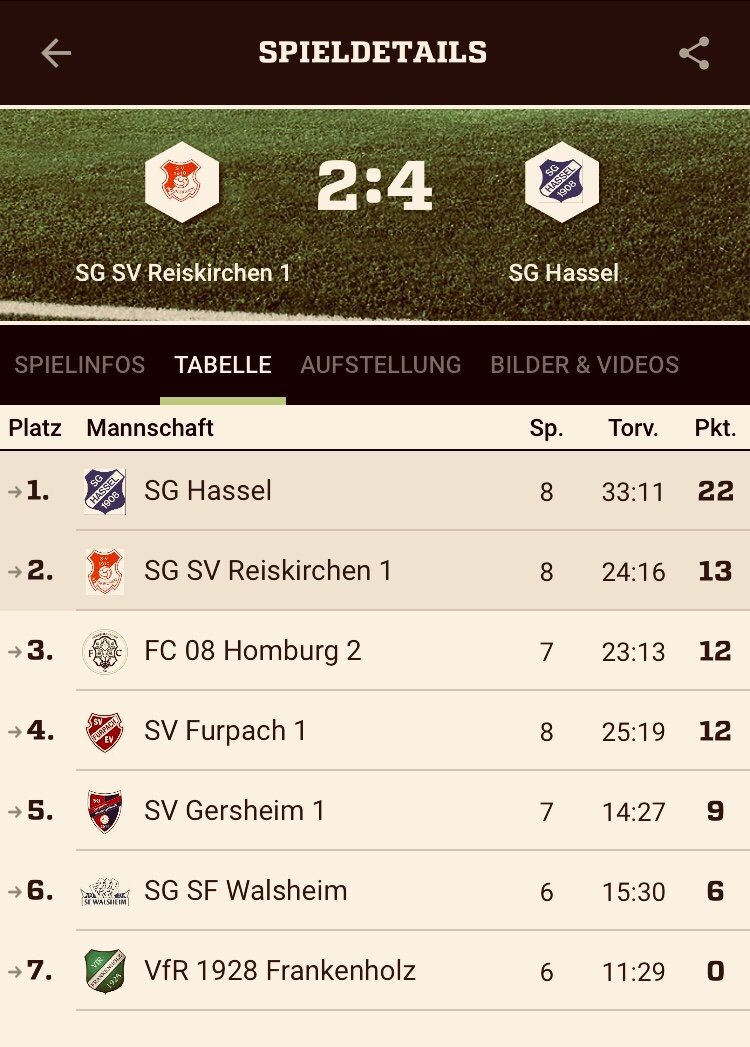The height and width of the screenshot is (1047, 750).
Task: Tap the 2:4 match score
Action: tap(375, 186)
